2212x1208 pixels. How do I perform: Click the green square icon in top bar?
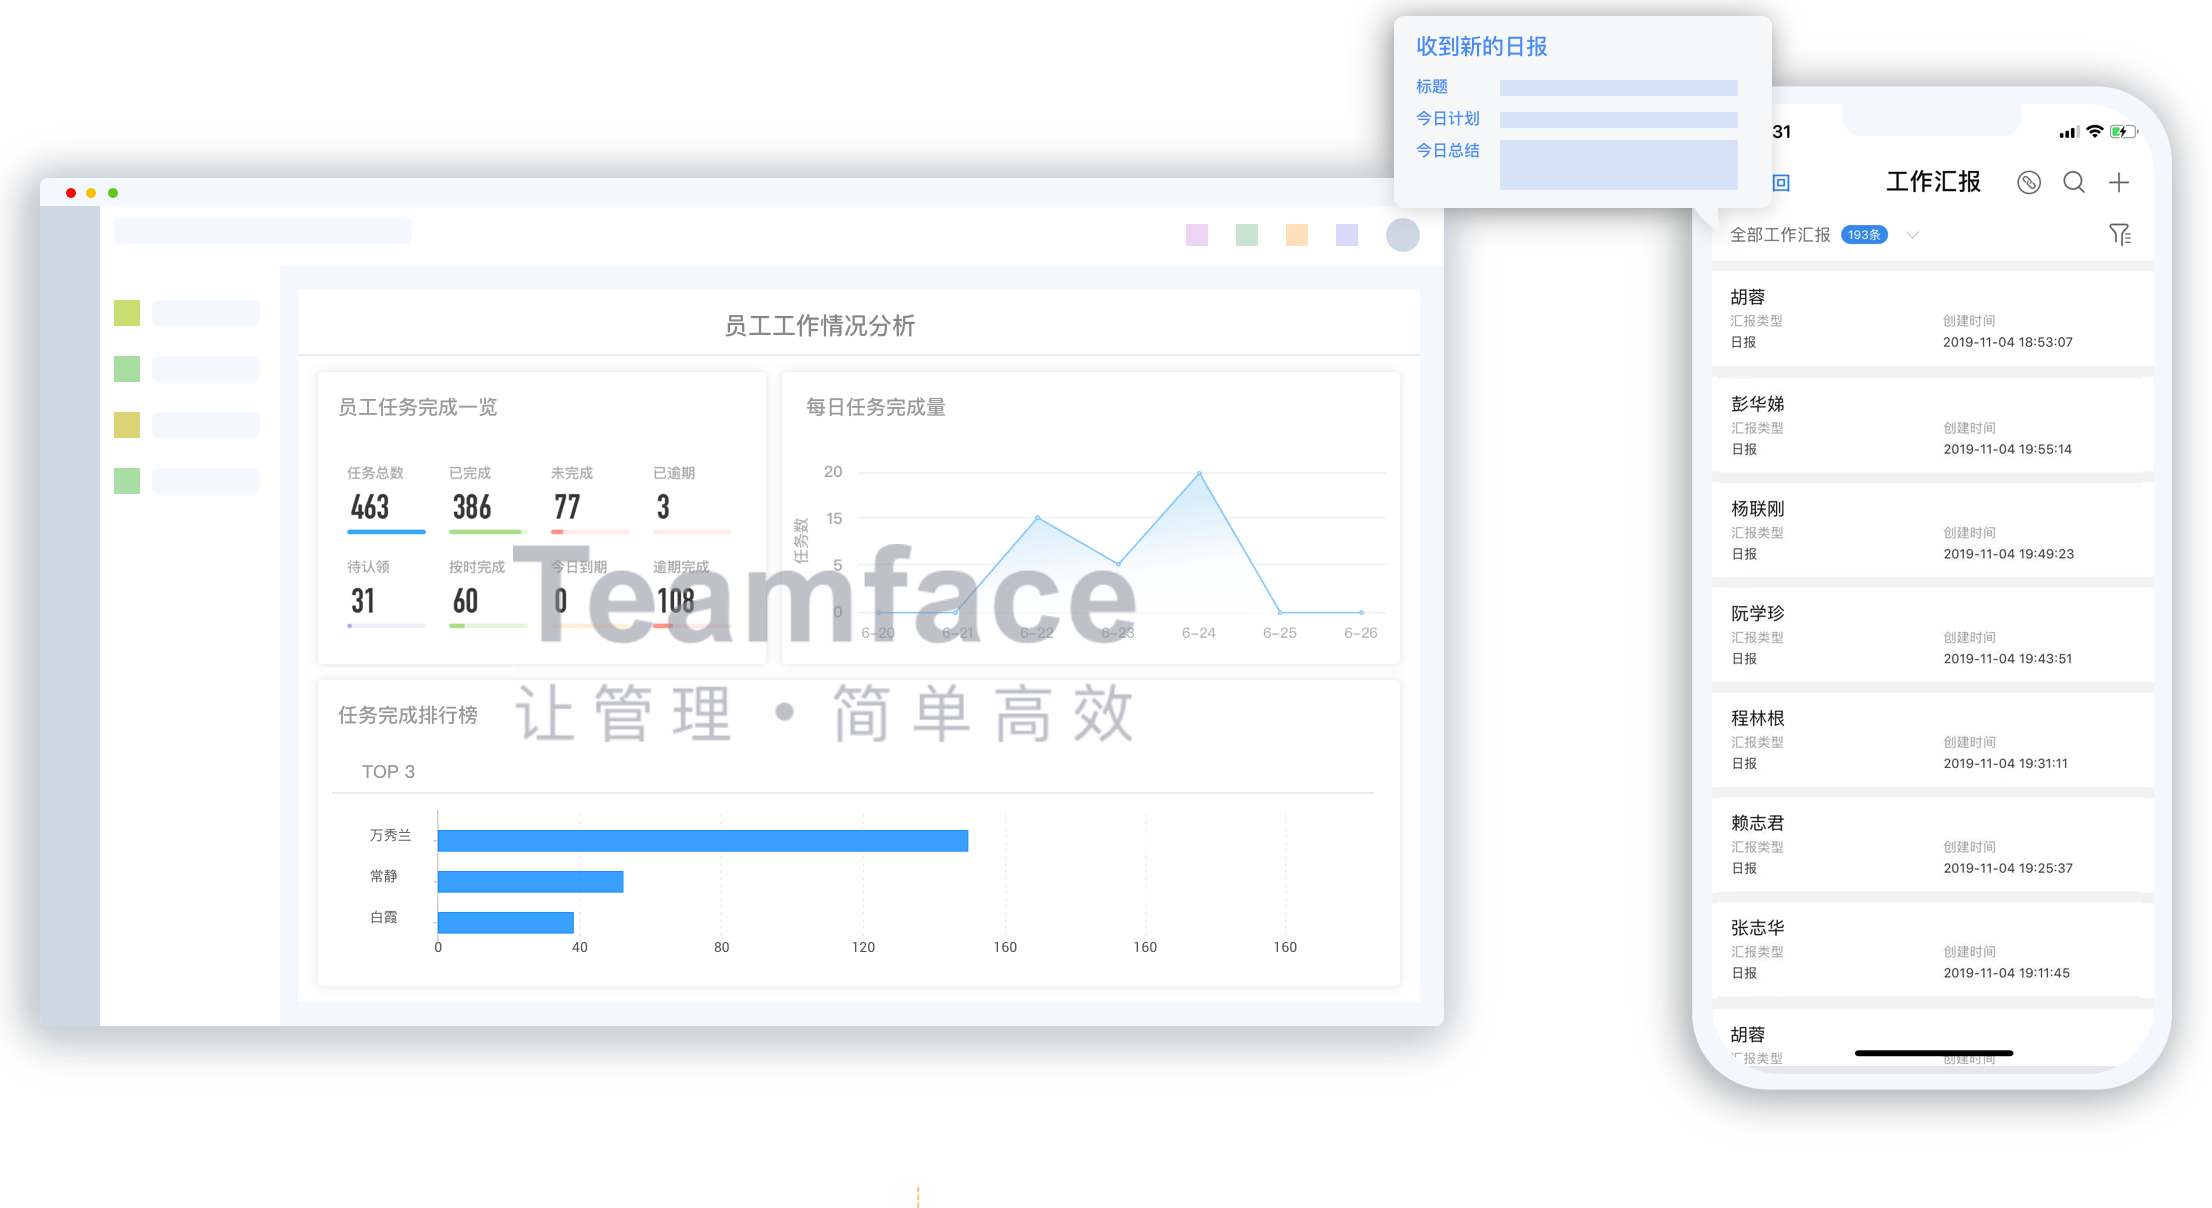[1246, 235]
